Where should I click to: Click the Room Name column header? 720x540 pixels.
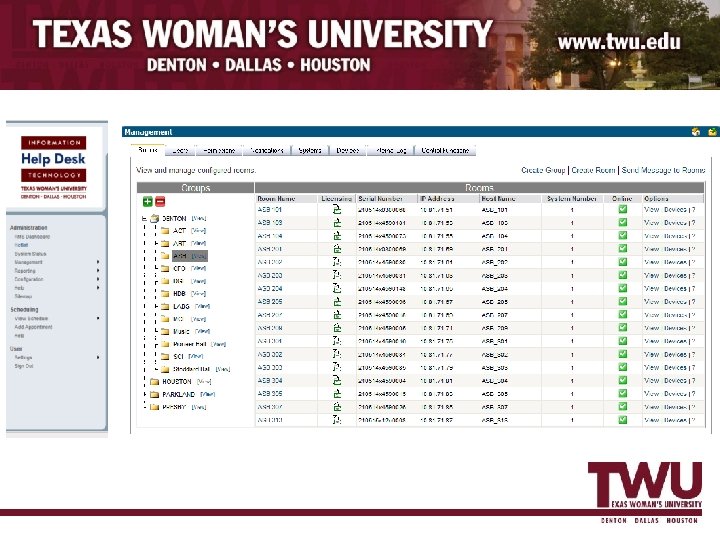pyautogui.click(x=276, y=199)
